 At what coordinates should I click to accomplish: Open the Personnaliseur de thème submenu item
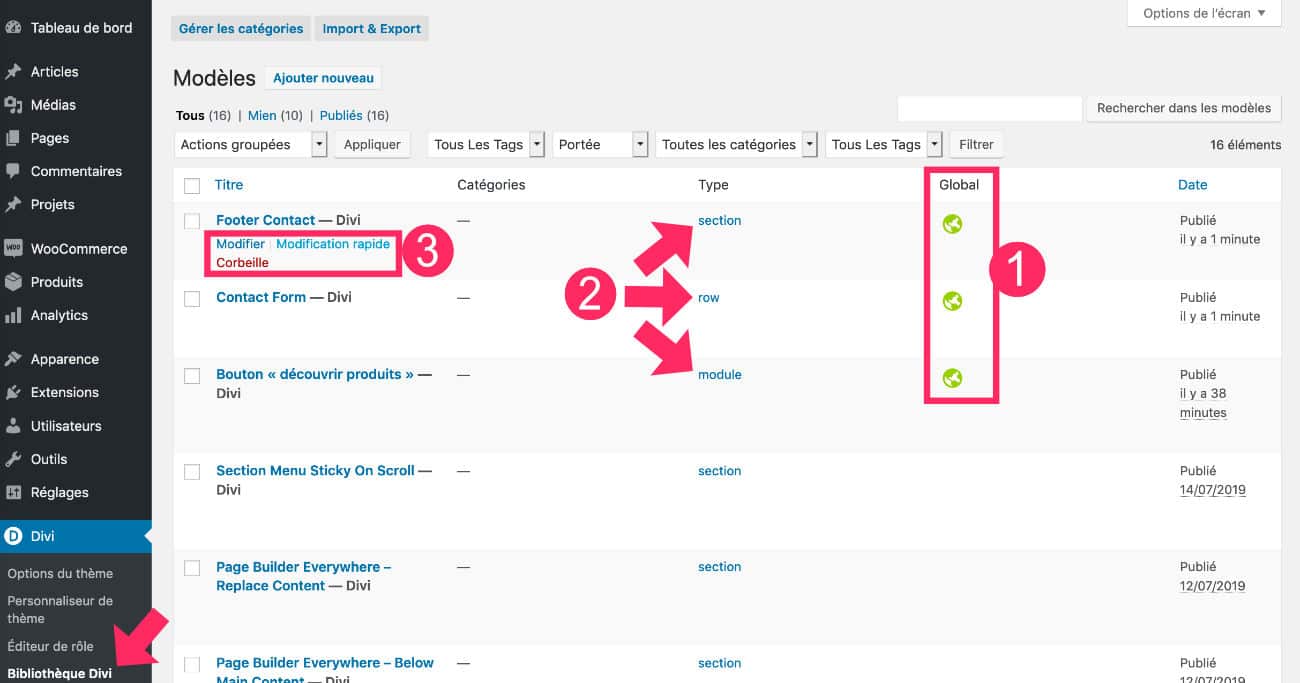point(60,609)
